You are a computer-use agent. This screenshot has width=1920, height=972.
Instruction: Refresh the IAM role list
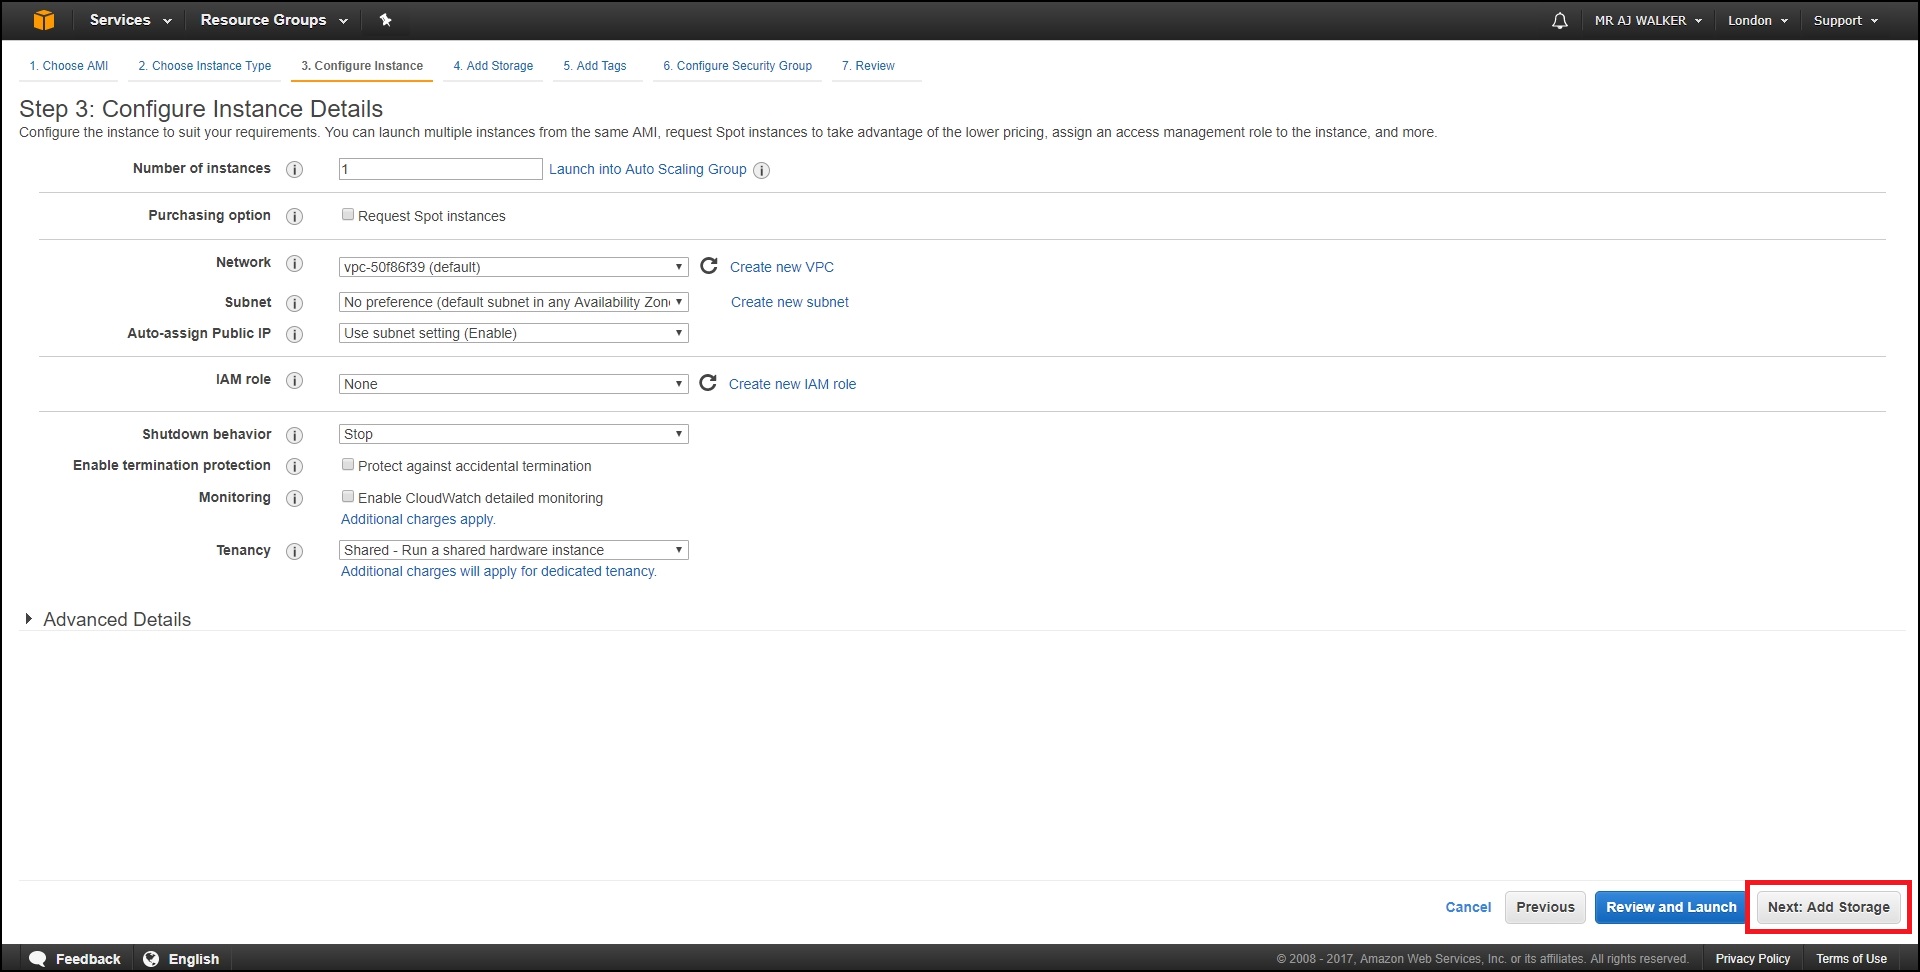707,383
